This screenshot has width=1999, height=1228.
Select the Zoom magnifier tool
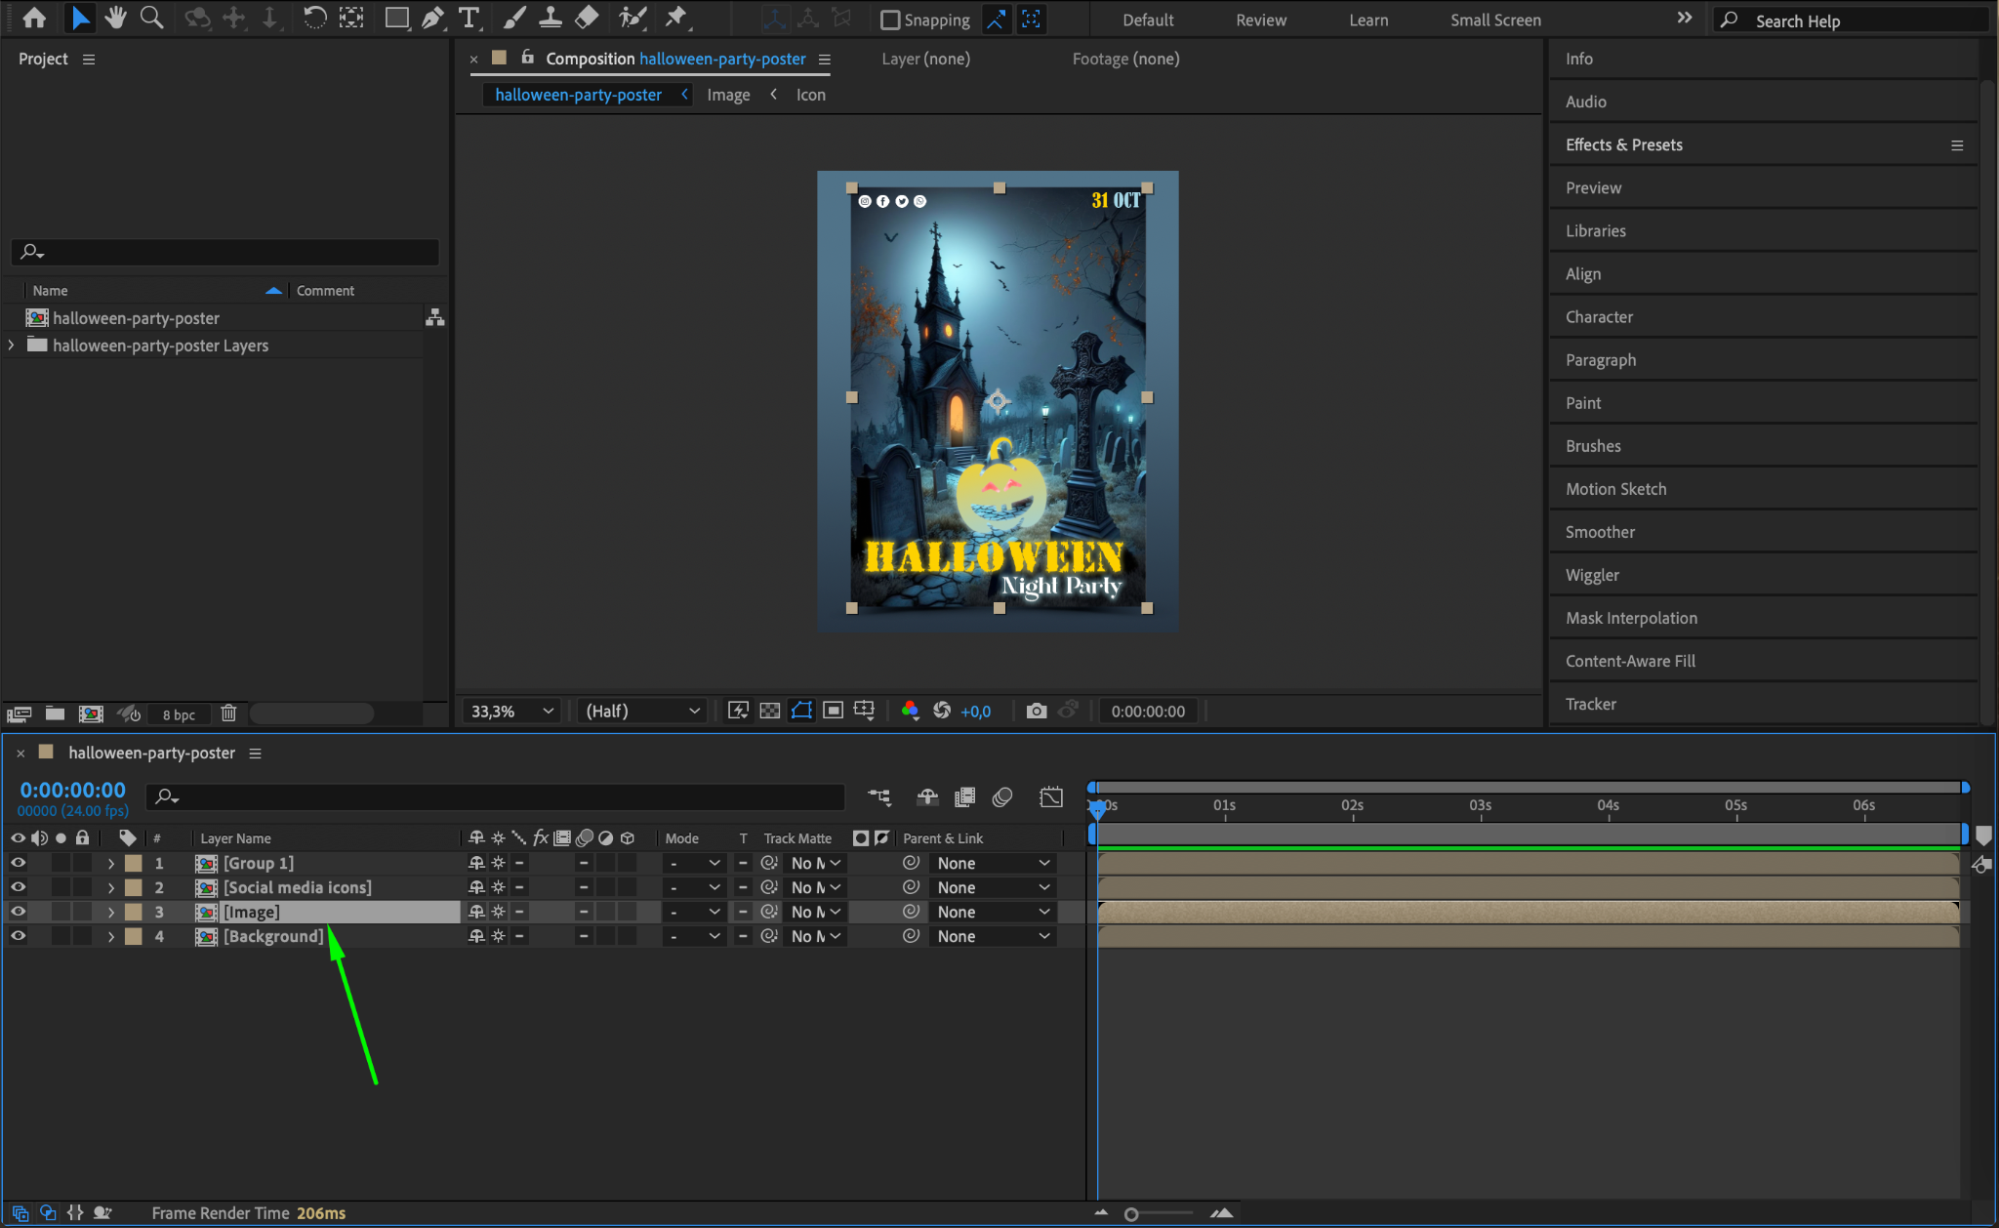151,17
